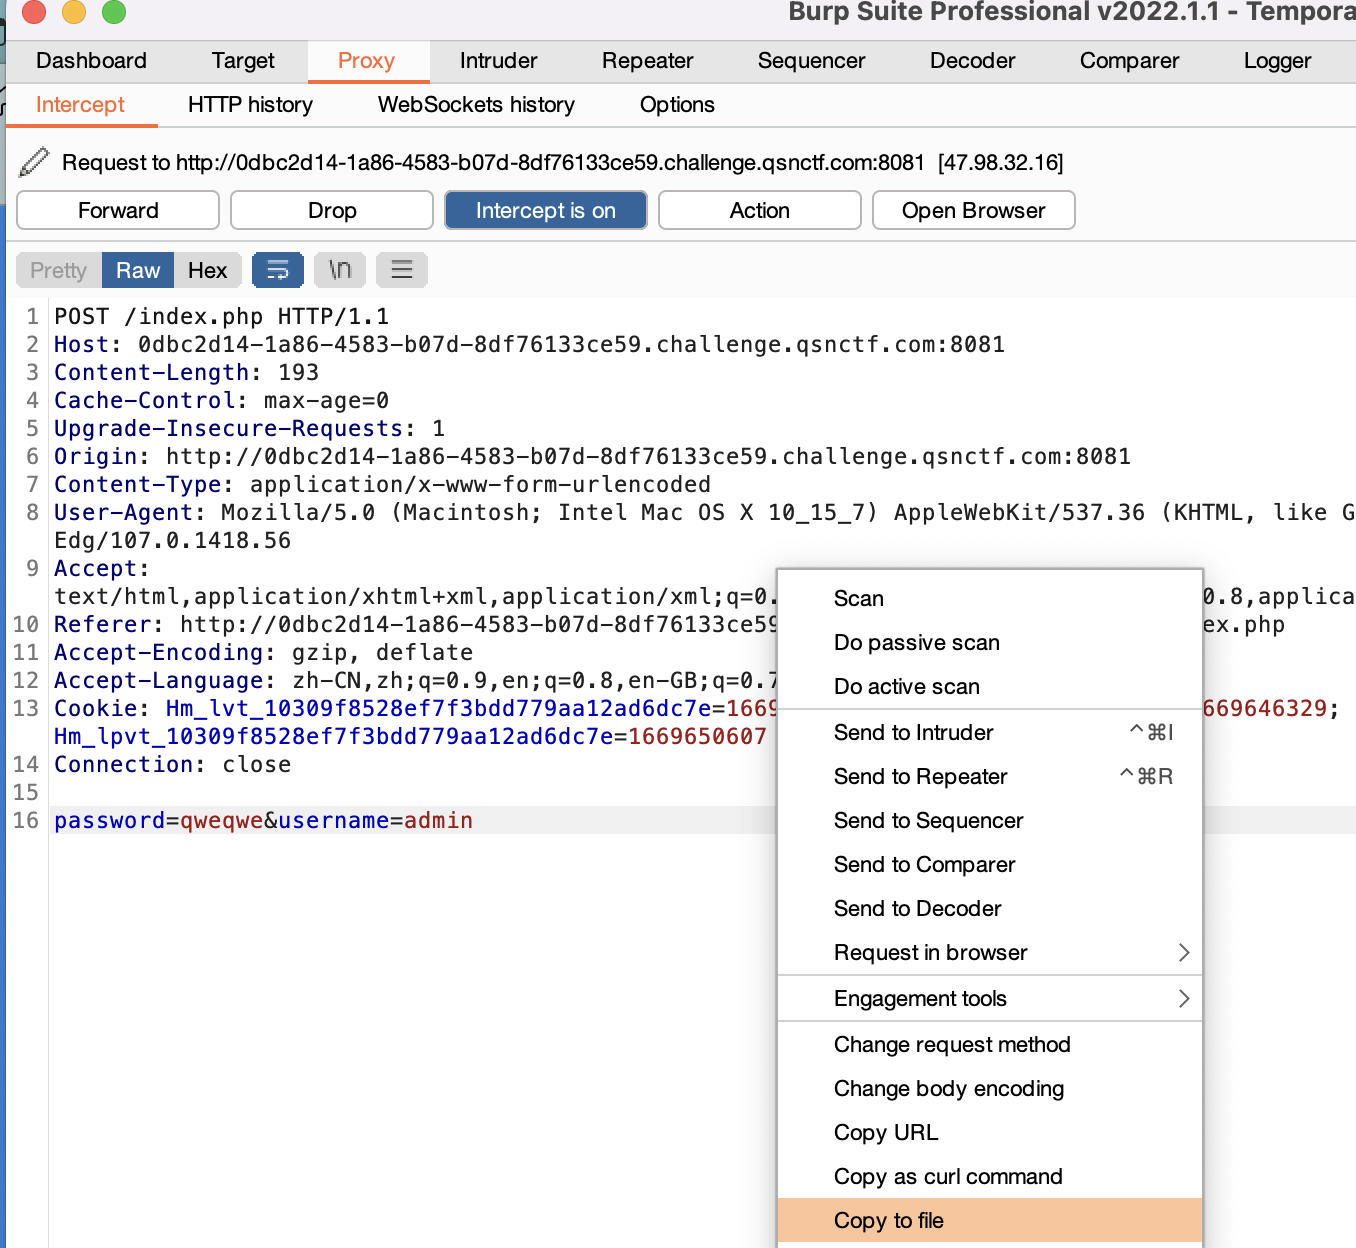The image size is (1356, 1248).
Task: Click the POST /index.php request line
Action: [222, 316]
